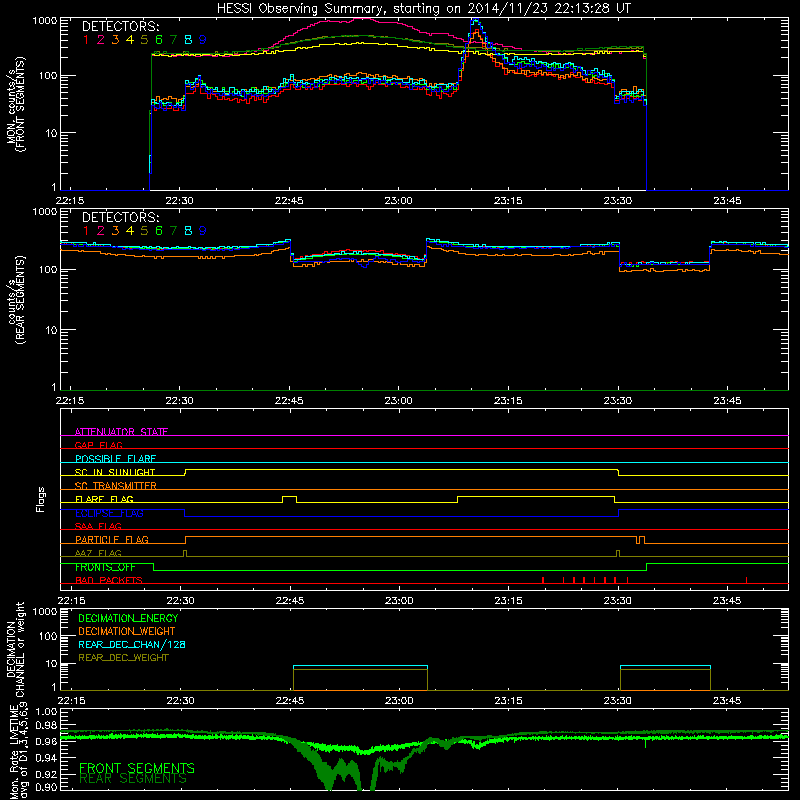Select the GAP_FLAG label
The height and width of the screenshot is (800, 800).
coord(98,445)
